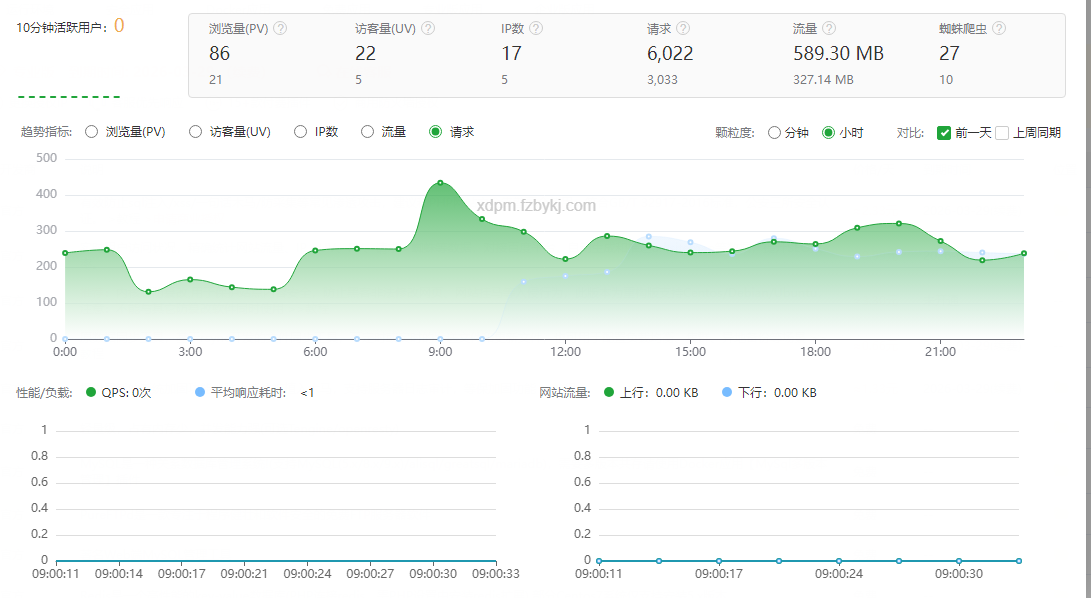Viewport: 1091px width, 598px height.
Task: Click help icon next to 浏览量(PV)
Action: 280,29
